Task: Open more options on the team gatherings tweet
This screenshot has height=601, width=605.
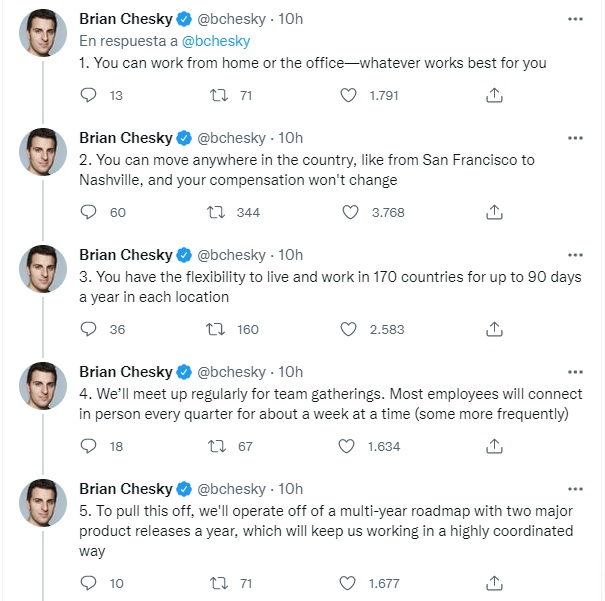Action: [575, 371]
